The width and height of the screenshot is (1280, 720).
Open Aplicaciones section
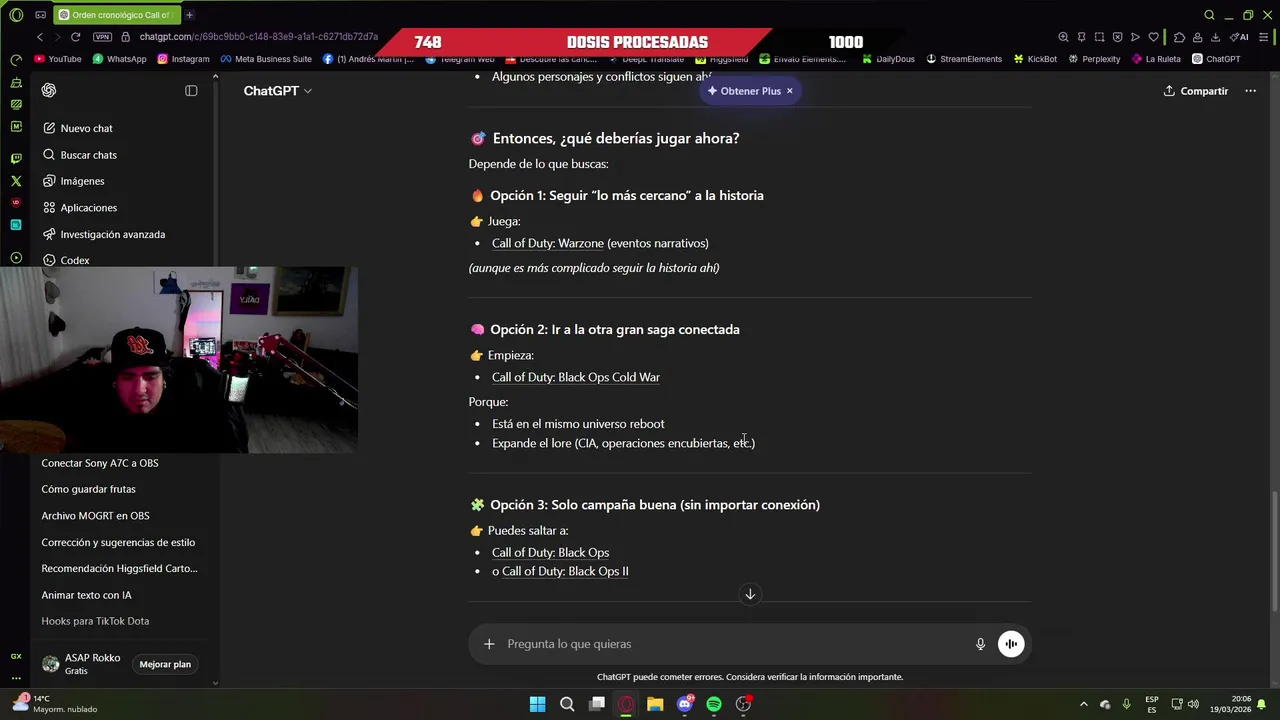coord(80,208)
